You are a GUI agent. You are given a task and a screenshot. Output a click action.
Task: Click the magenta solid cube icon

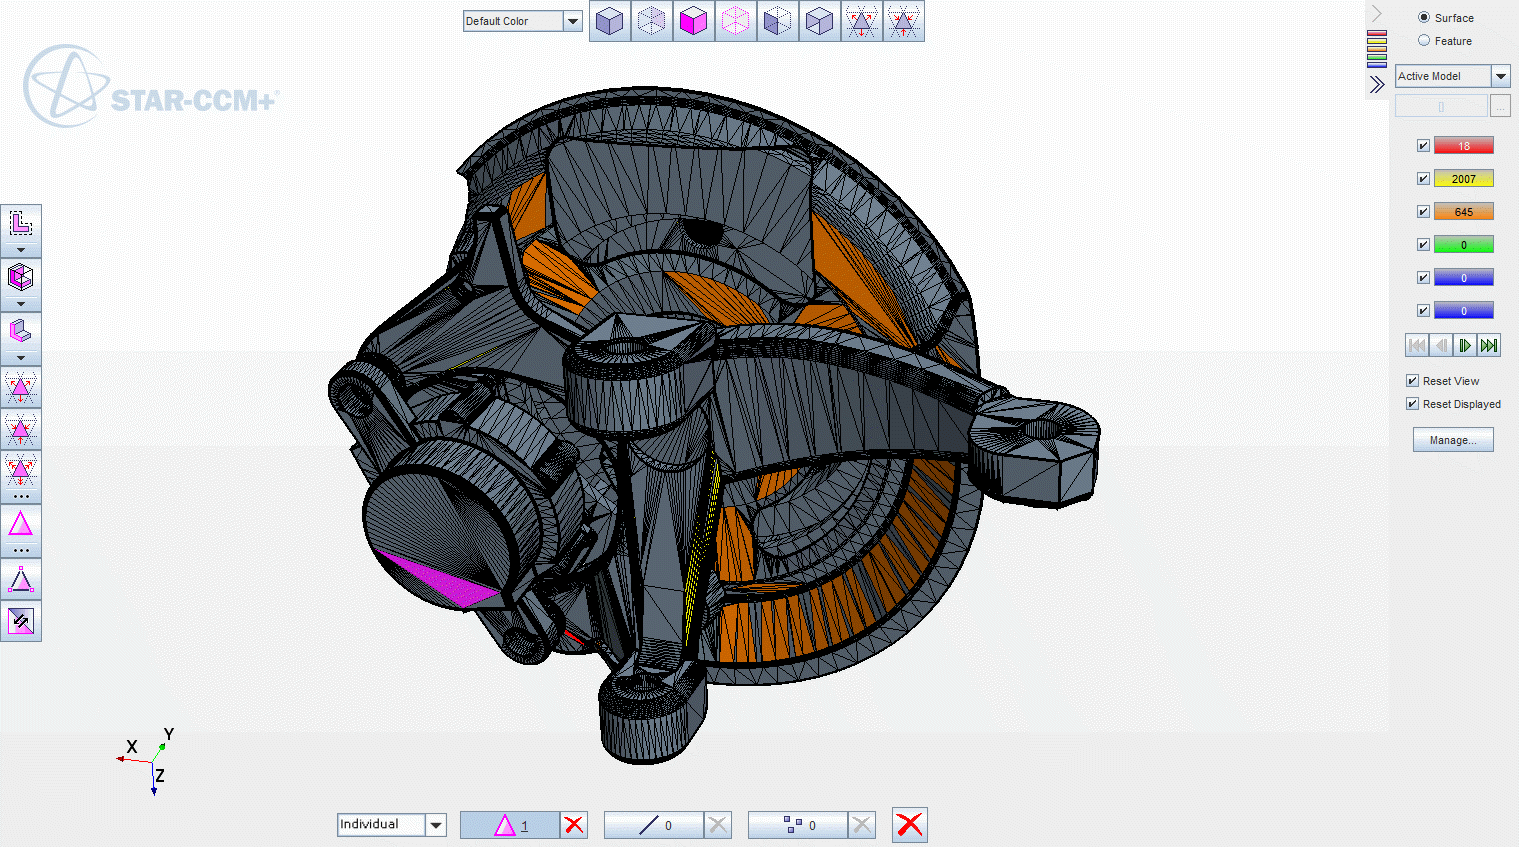point(693,21)
